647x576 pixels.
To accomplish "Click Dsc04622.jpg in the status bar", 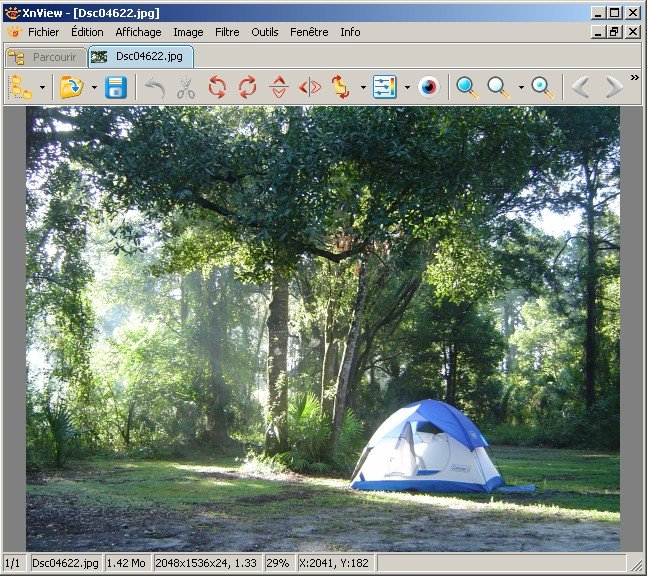I will click(65, 563).
